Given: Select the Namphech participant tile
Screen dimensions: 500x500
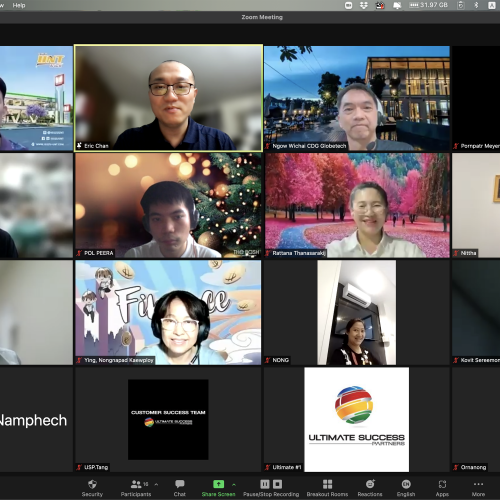Looking at the screenshot, I should tap(36, 419).
